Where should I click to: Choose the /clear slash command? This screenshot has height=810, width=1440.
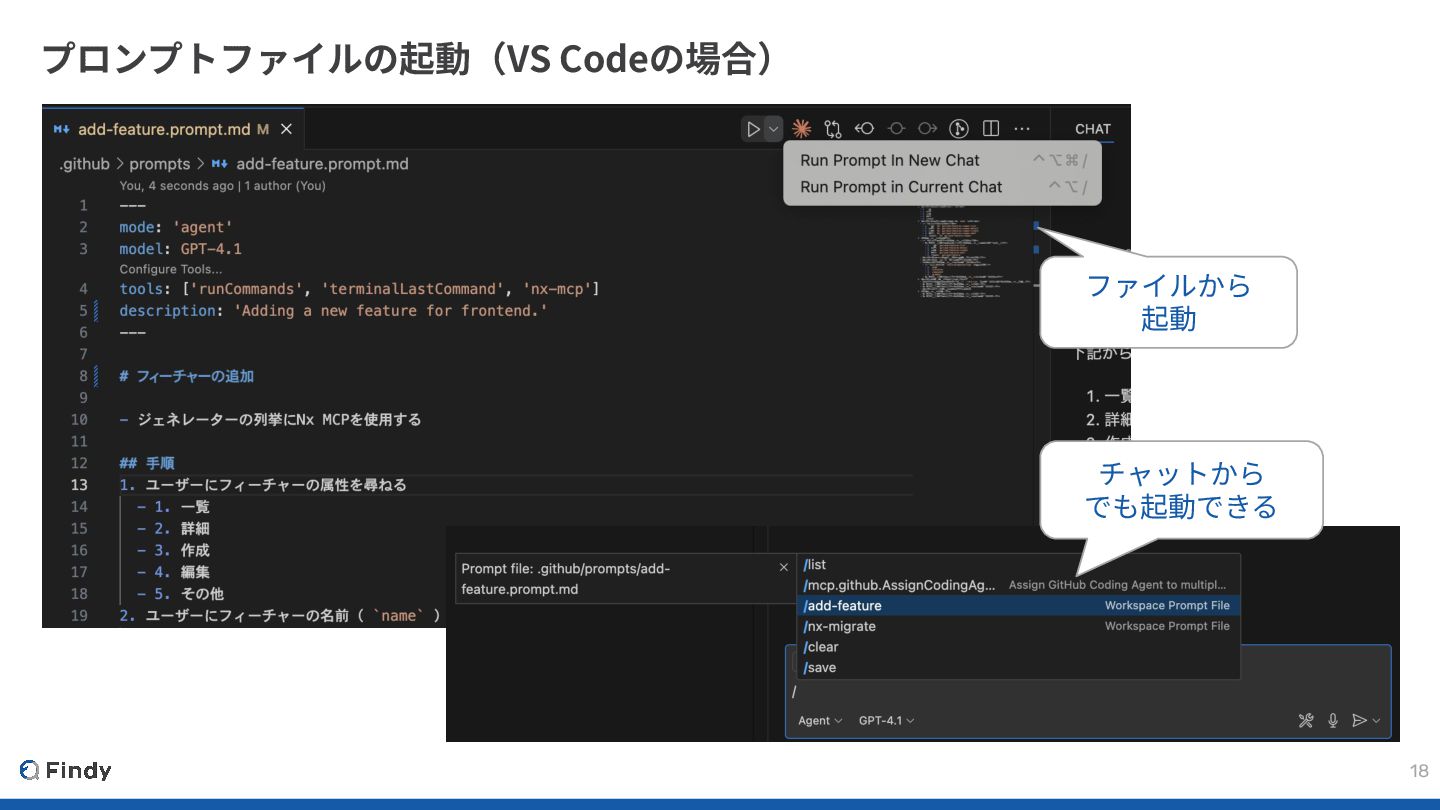[1018, 647]
